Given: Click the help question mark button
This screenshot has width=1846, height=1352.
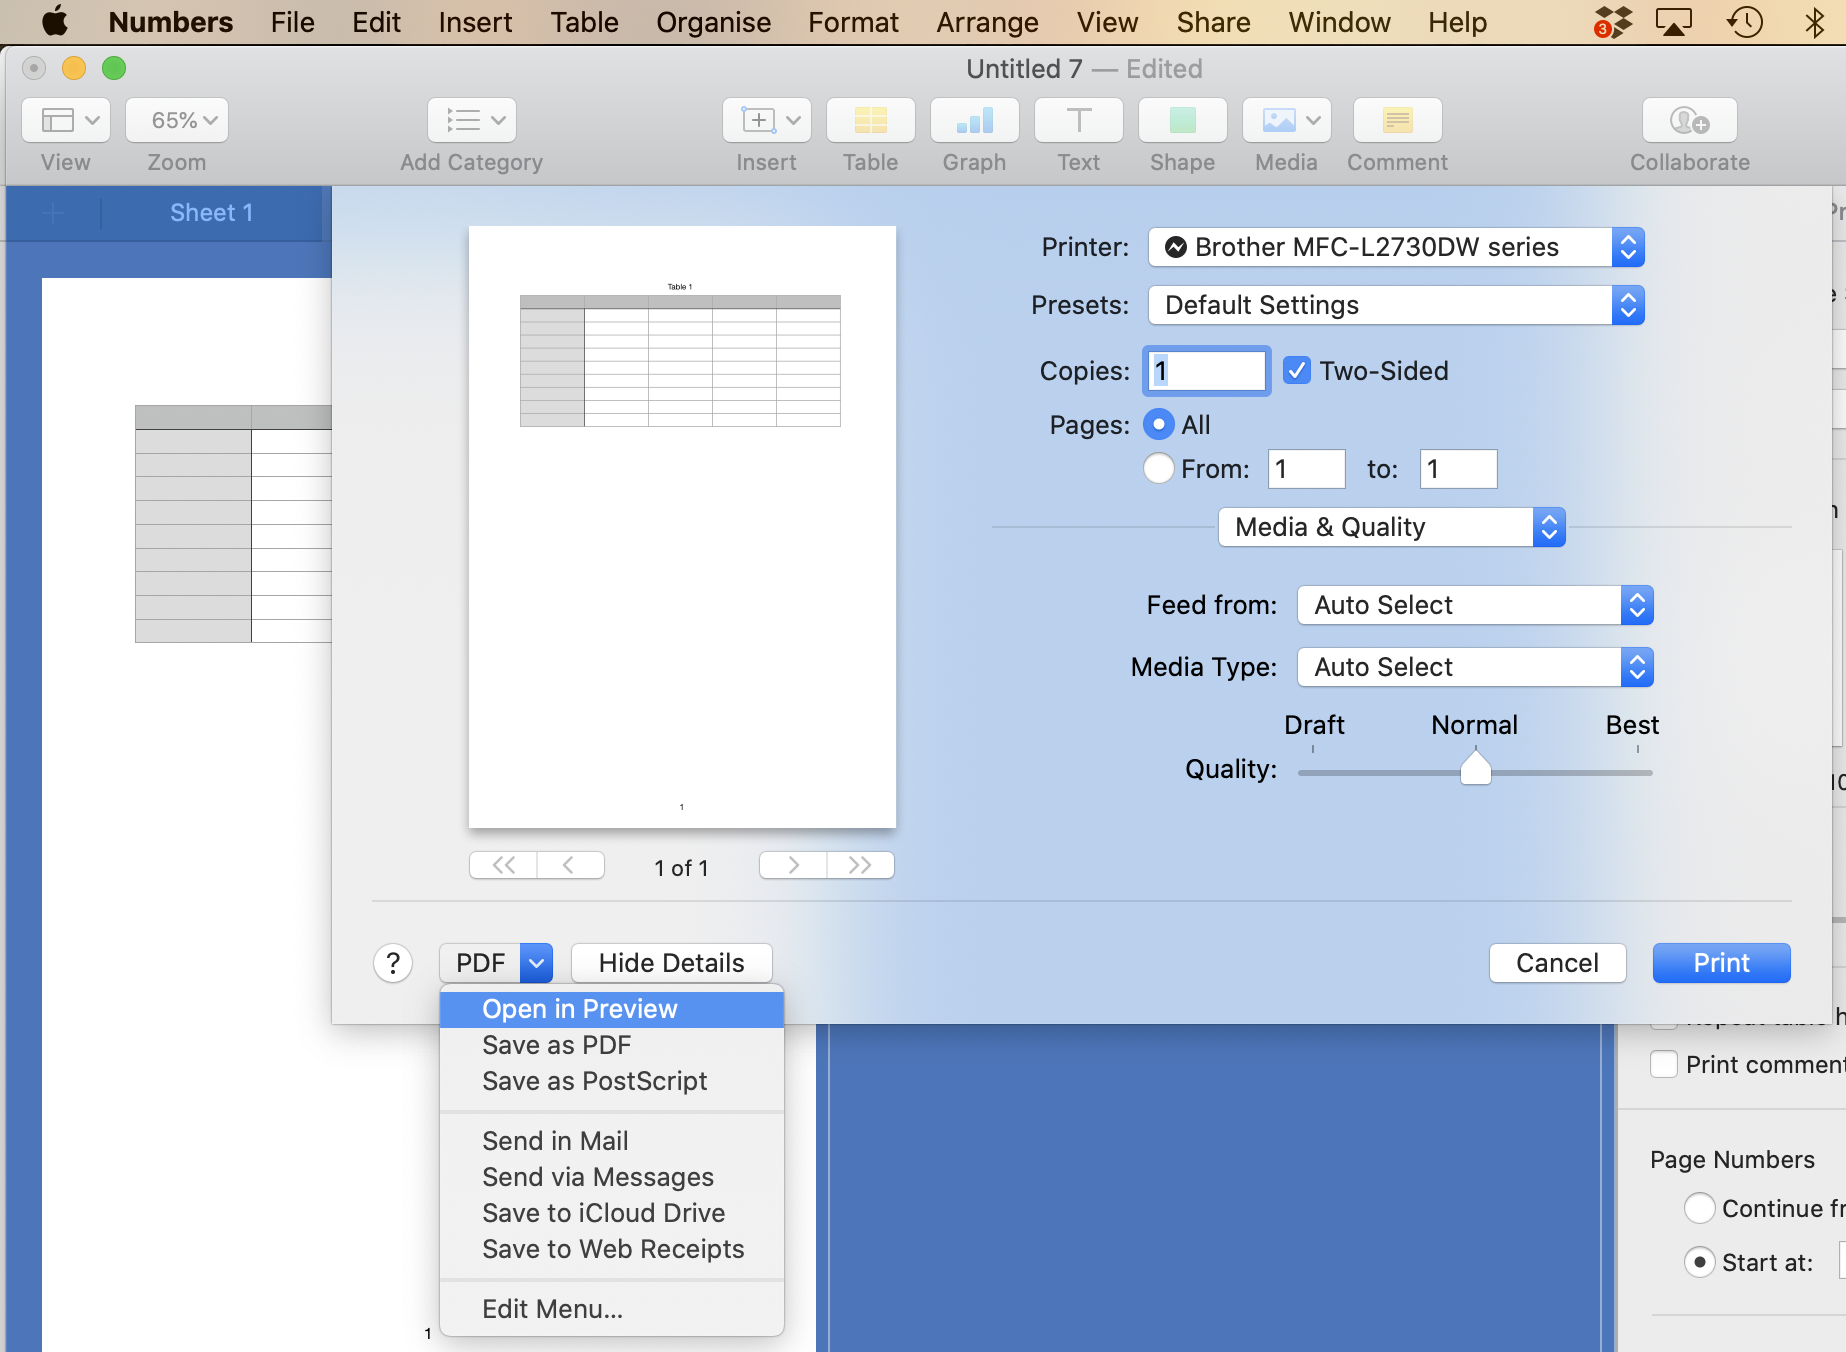Looking at the screenshot, I should [393, 963].
